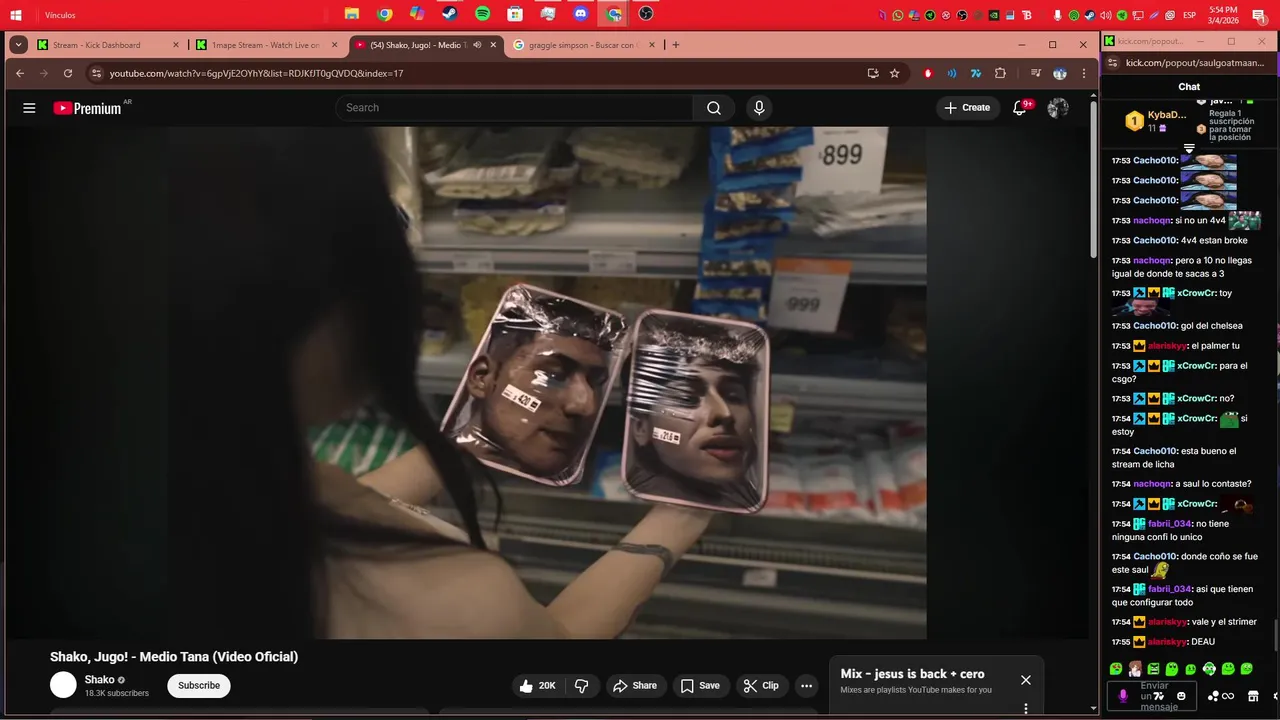Mute the audio-playing YouTube tab speaker
Viewport: 1280px width, 720px height.
(x=477, y=45)
